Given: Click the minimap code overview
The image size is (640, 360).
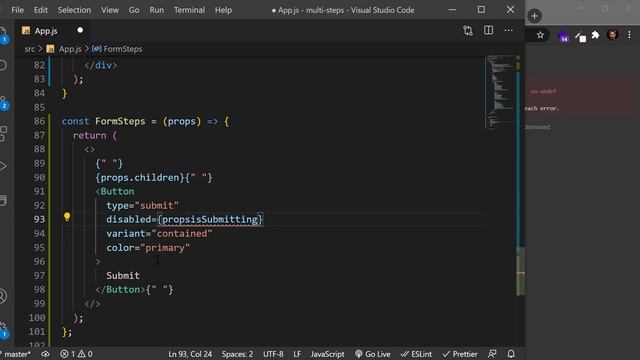Looking at the screenshot, I should [500, 92].
